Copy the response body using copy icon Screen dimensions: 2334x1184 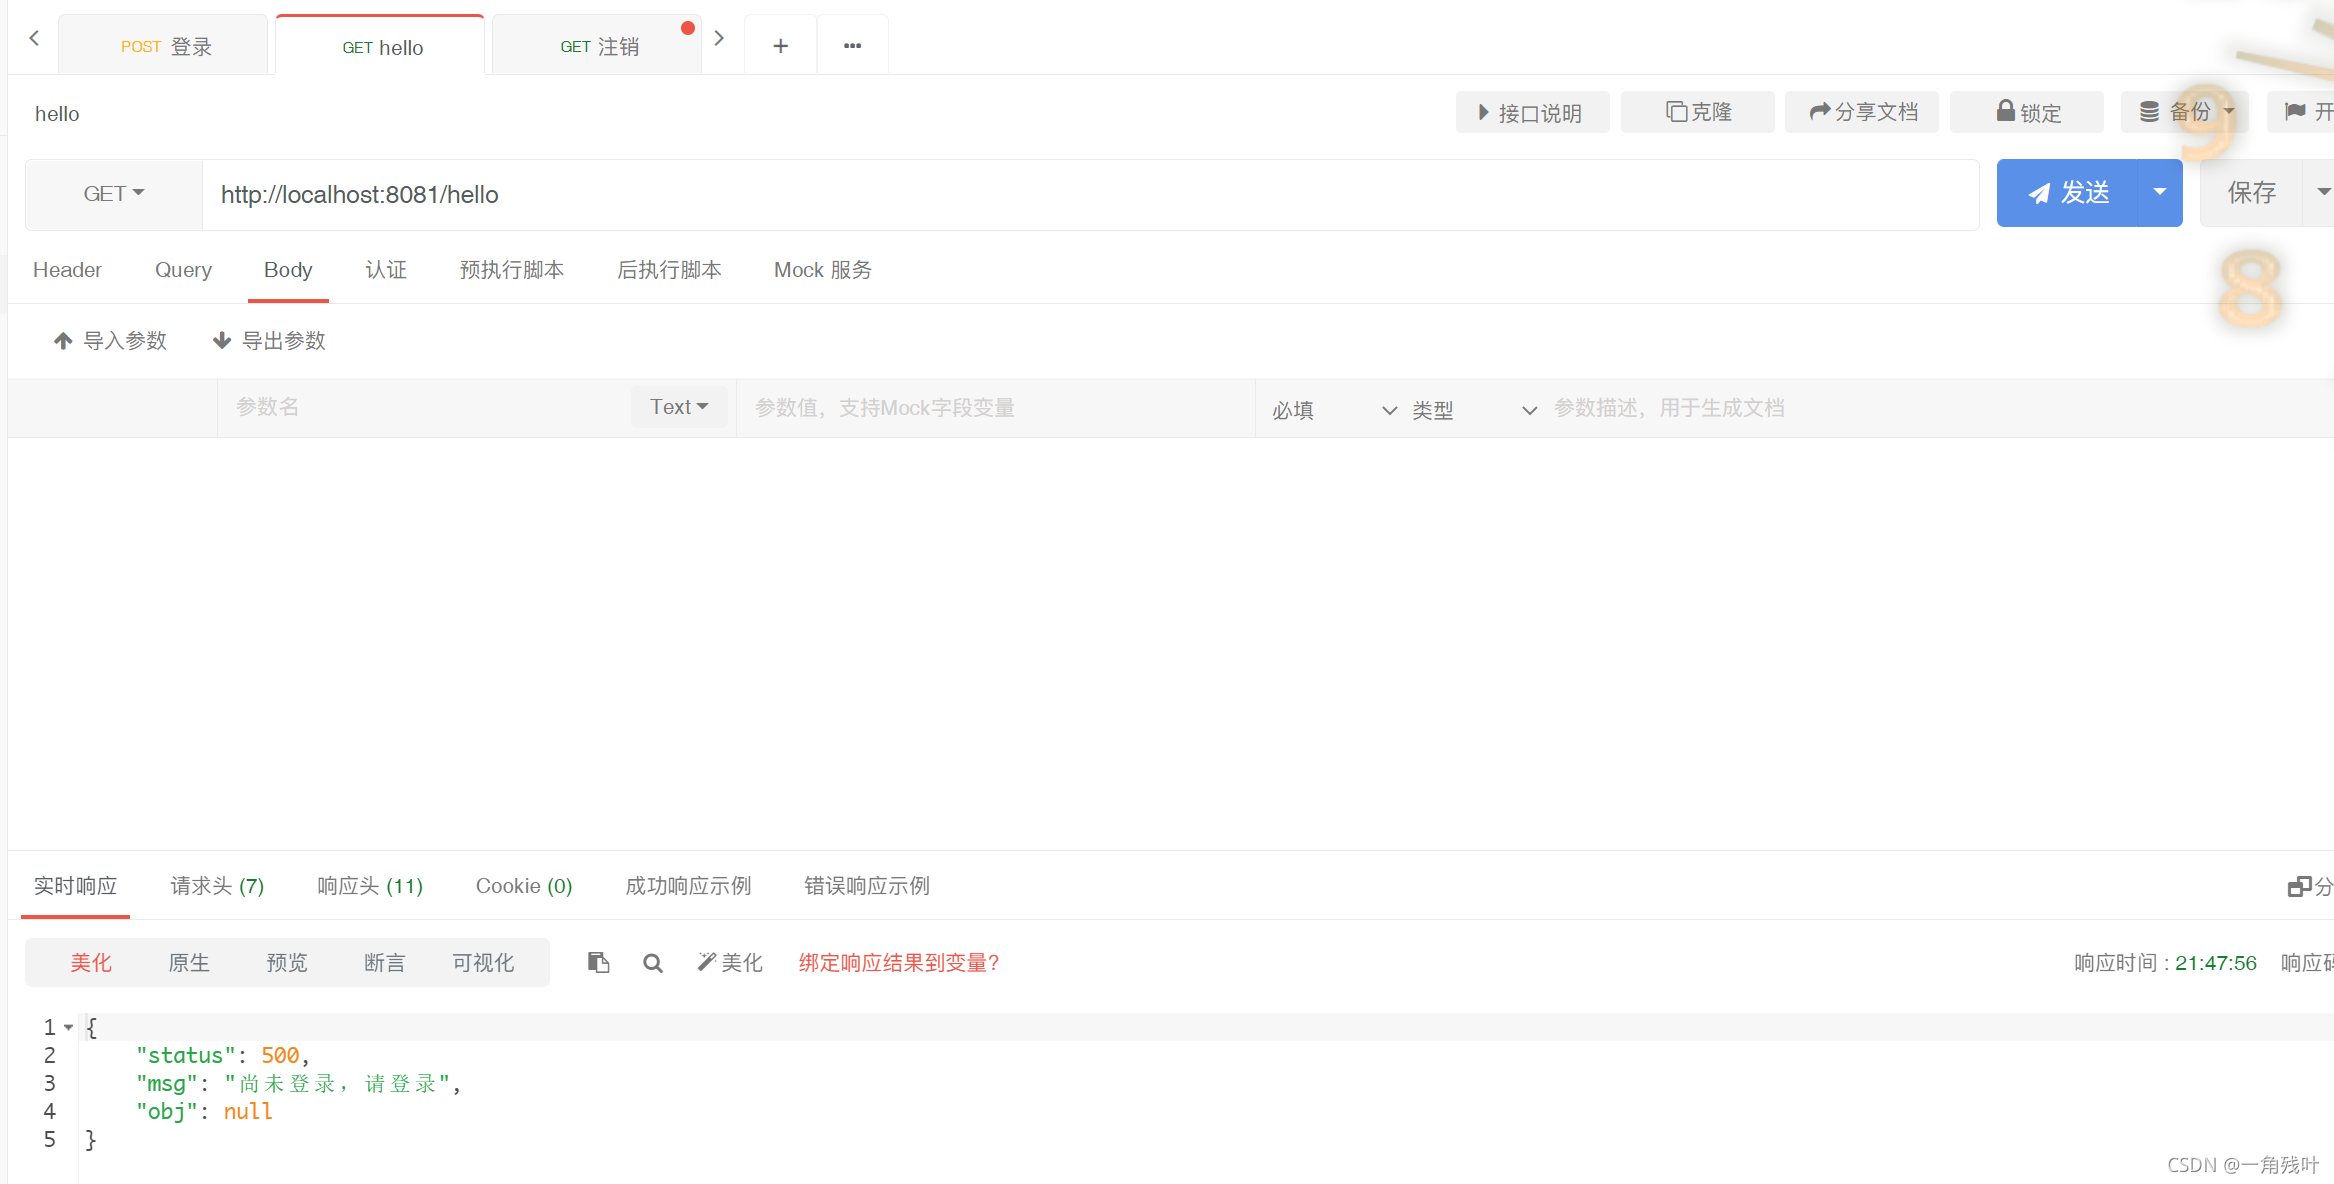[x=598, y=962]
